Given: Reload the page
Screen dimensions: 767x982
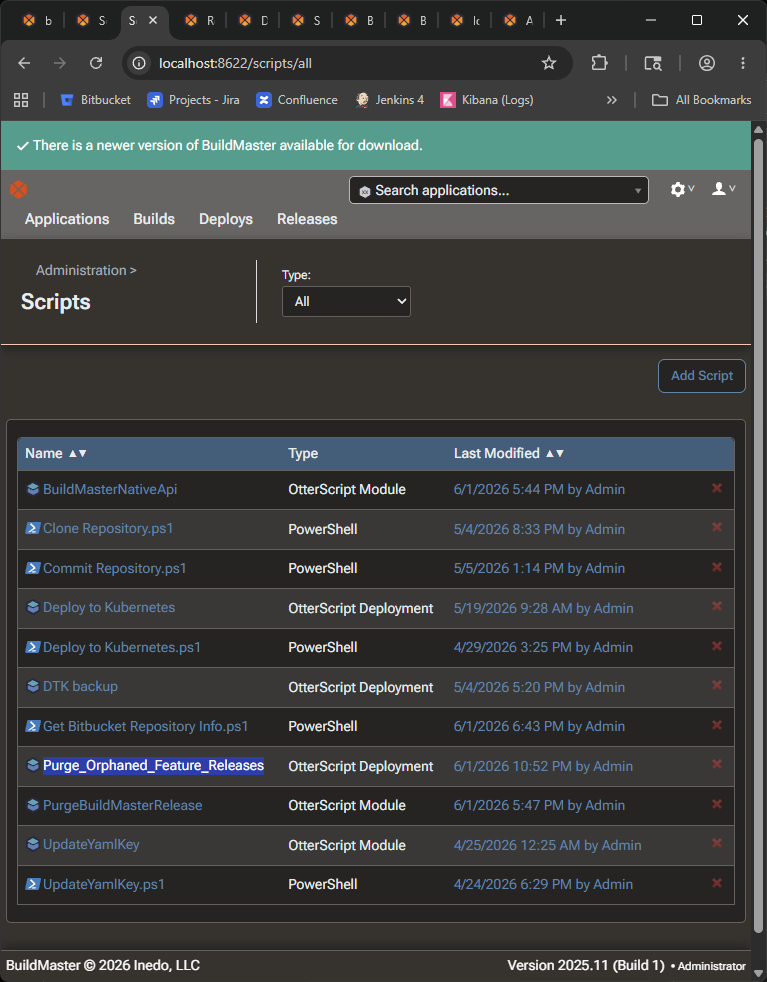Looking at the screenshot, I should point(96,63).
